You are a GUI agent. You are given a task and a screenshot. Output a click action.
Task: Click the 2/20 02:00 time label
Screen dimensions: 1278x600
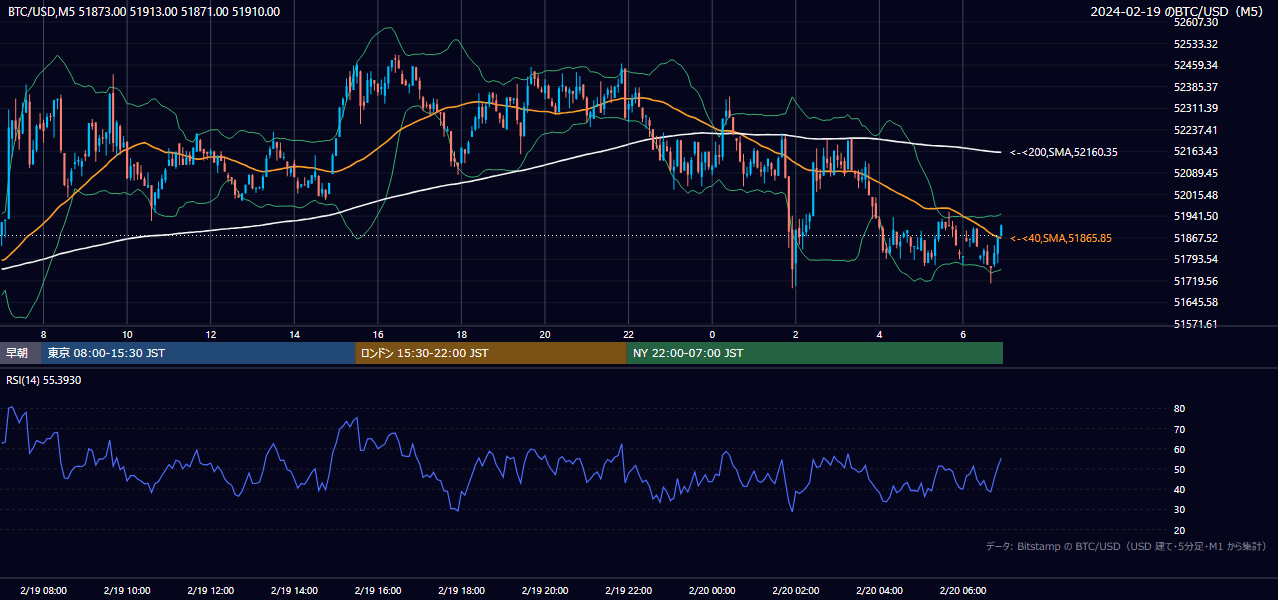tap(795, 591)
